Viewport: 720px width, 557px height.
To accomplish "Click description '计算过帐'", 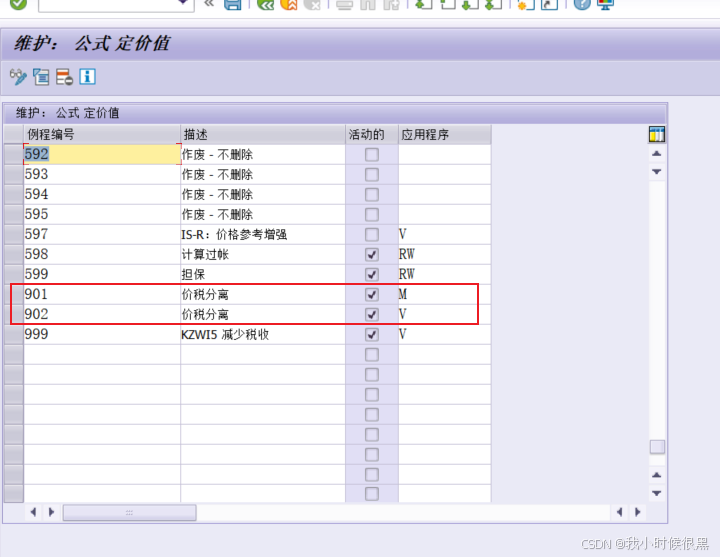I will (x=205, y=254).
